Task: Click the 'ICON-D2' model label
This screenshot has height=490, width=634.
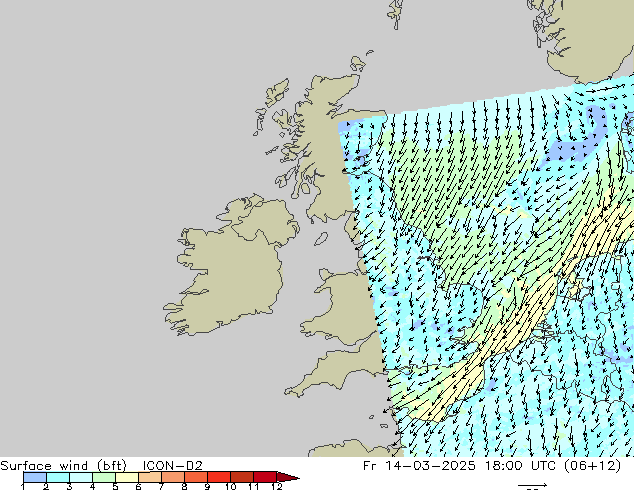Action: [173, 466]
